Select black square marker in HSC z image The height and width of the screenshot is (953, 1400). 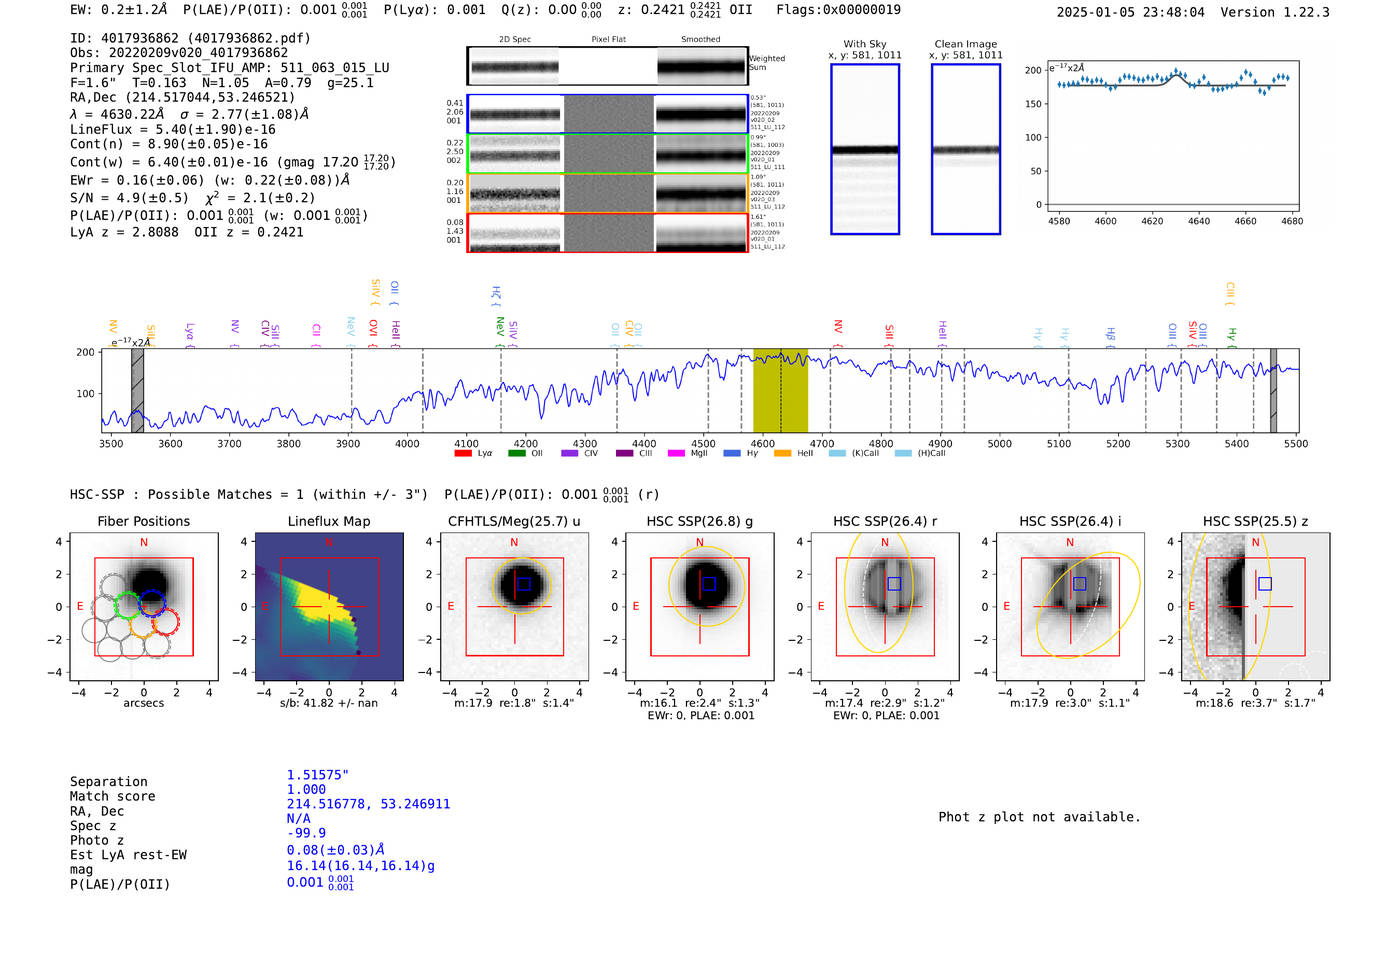click(x=1265, y=584)
